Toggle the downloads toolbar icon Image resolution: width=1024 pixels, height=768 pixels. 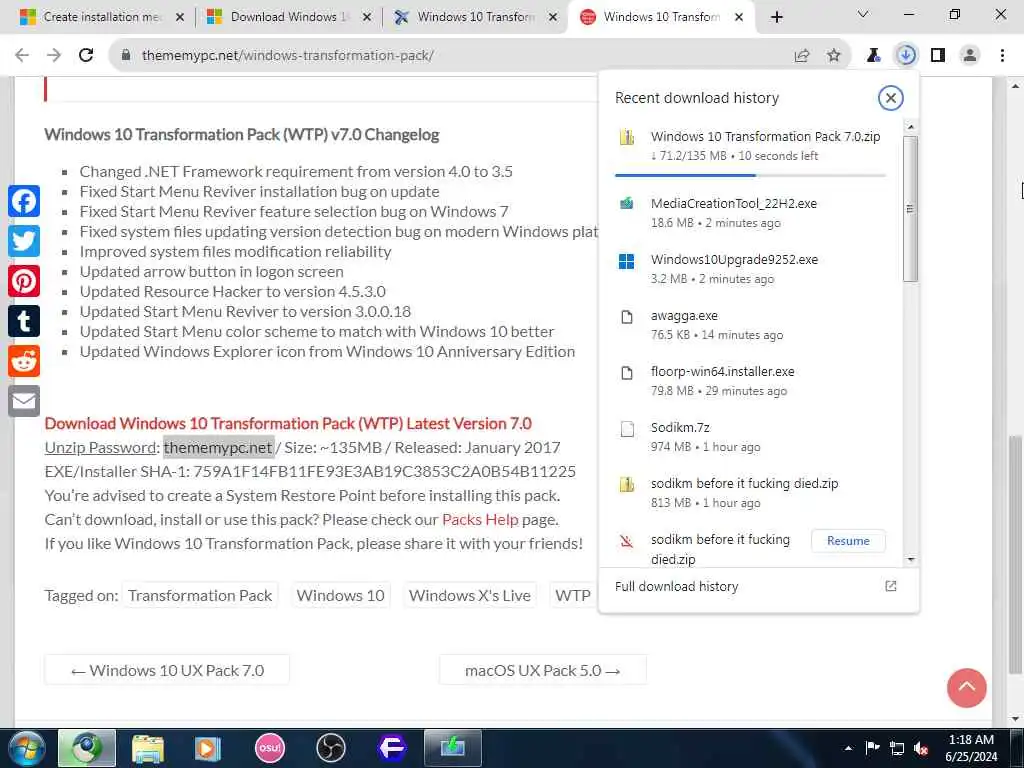click(x=906, y=56)
